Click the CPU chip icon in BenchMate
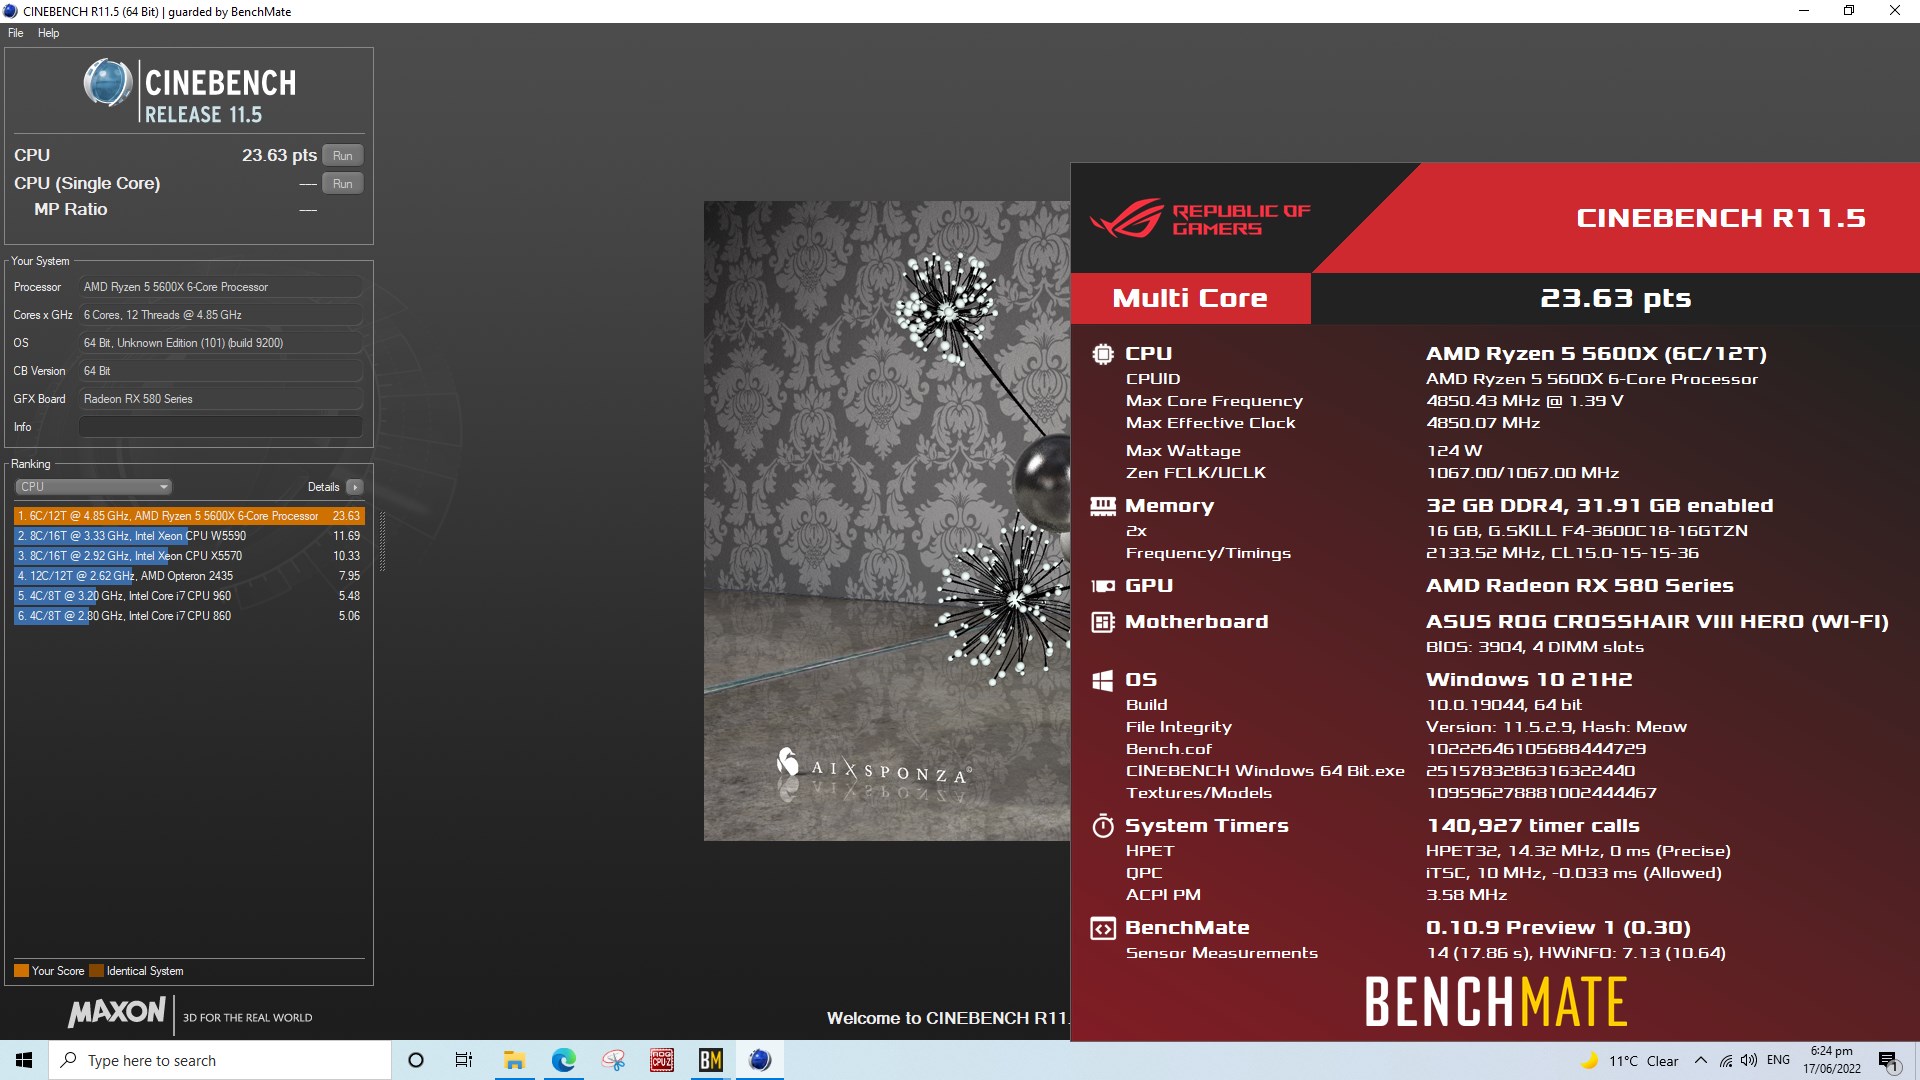This screenshot has width=1920, height=1080. (1102, 354)
